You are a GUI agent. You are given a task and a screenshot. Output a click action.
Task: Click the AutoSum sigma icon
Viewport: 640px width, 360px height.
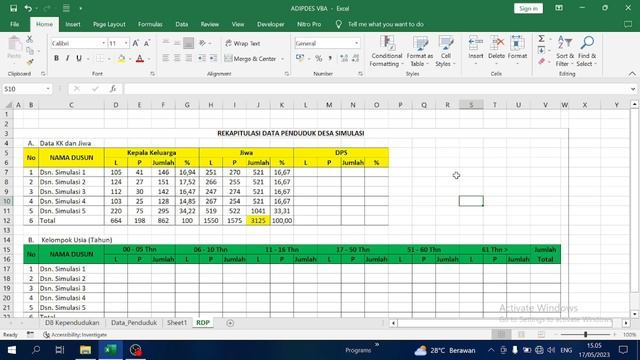[541, 39]
